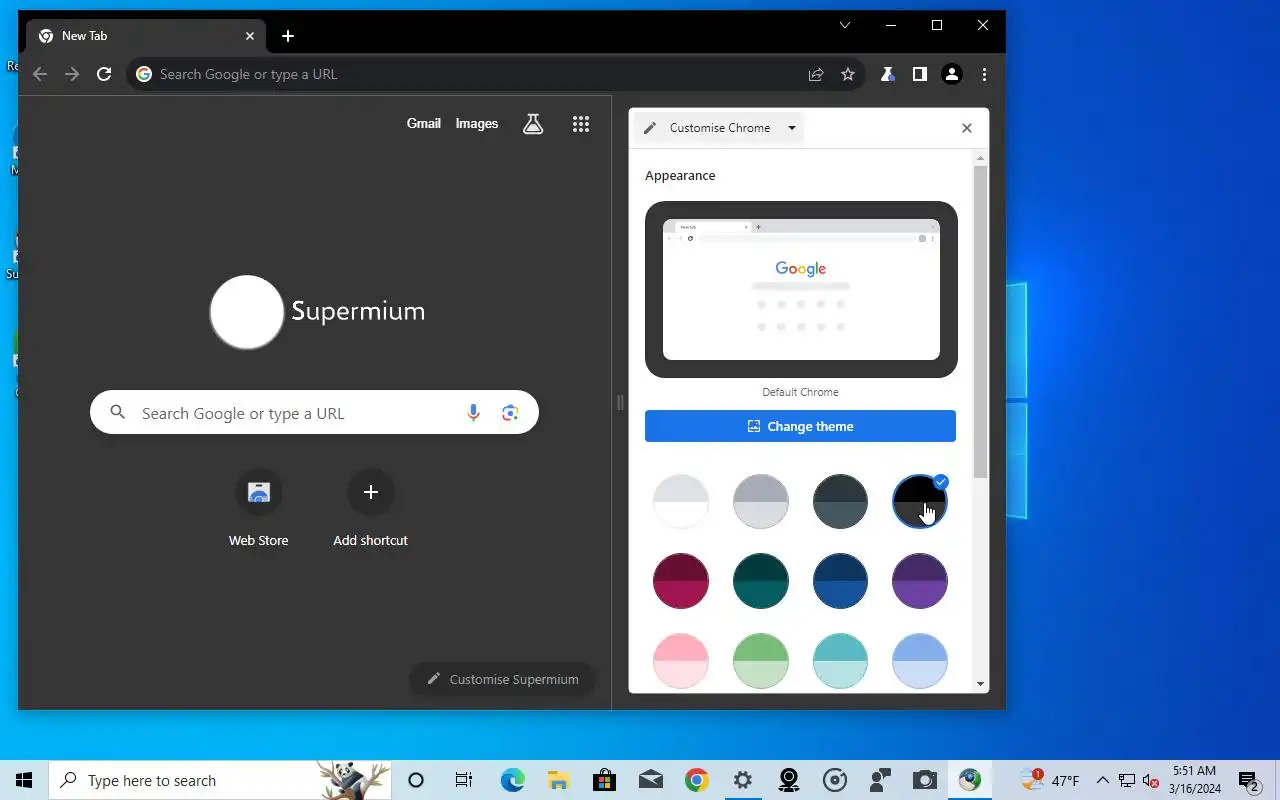Open the notification center icon
1280x800 pixels.
point(1249,780)
